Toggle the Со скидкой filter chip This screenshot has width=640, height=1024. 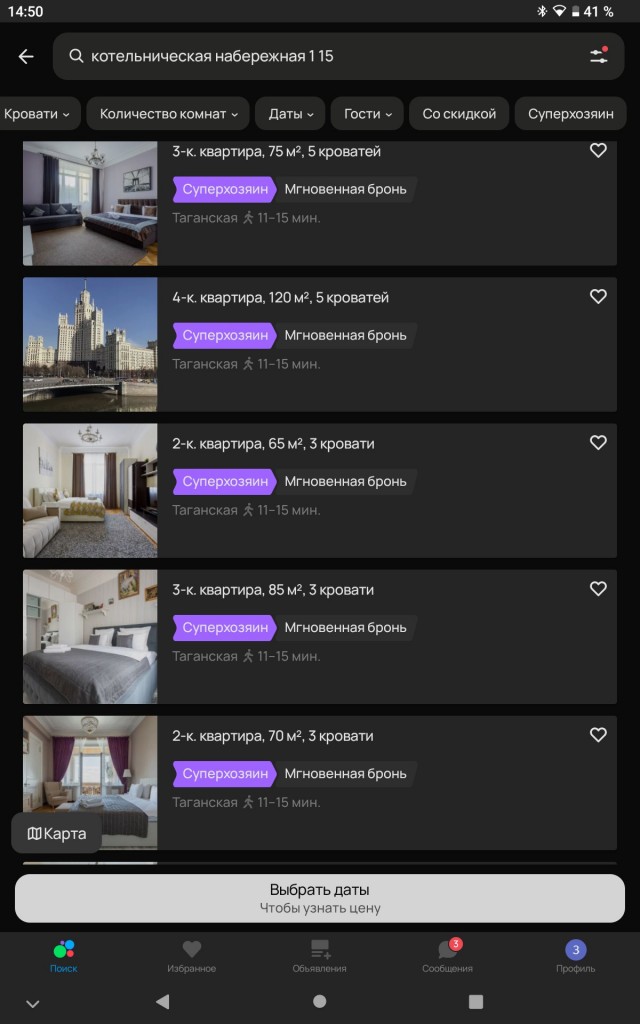[x=459, y=113]
